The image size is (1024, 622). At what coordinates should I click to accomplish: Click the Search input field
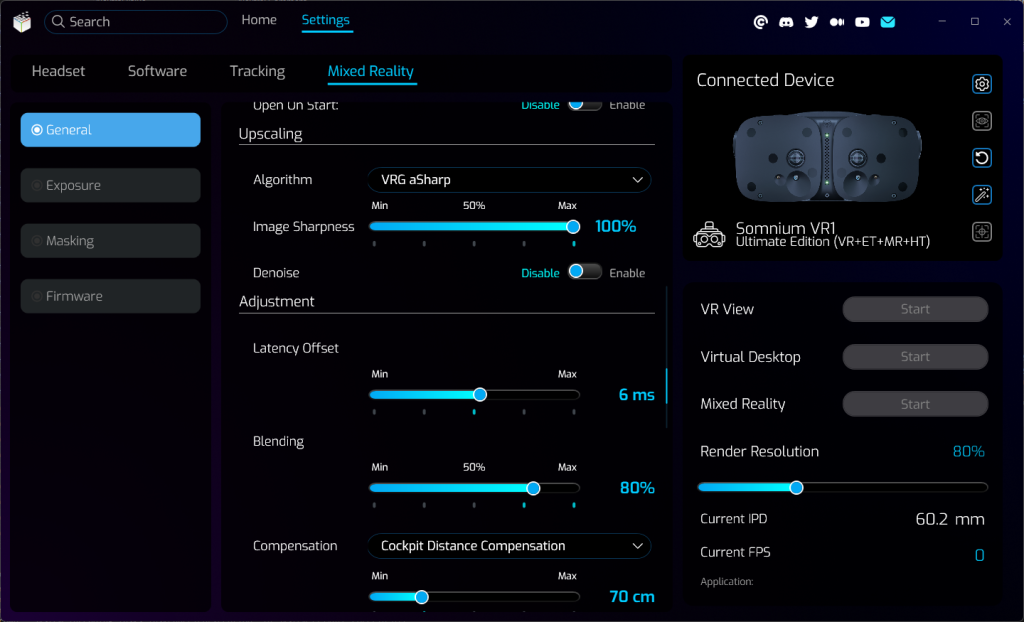(x=140, y=22)
